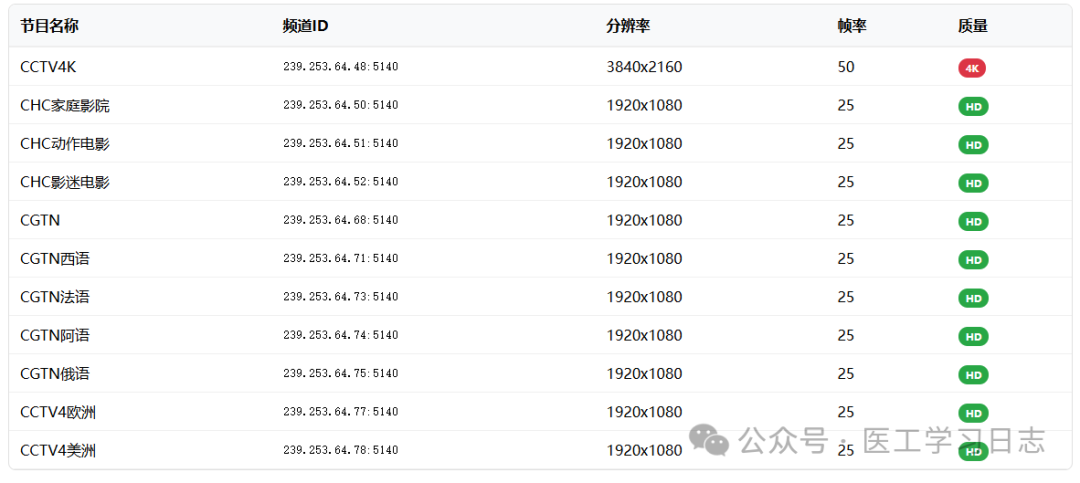Click the WeChat logo in watermark
The height and width of the screenshot is (483, 1080).
712,440
